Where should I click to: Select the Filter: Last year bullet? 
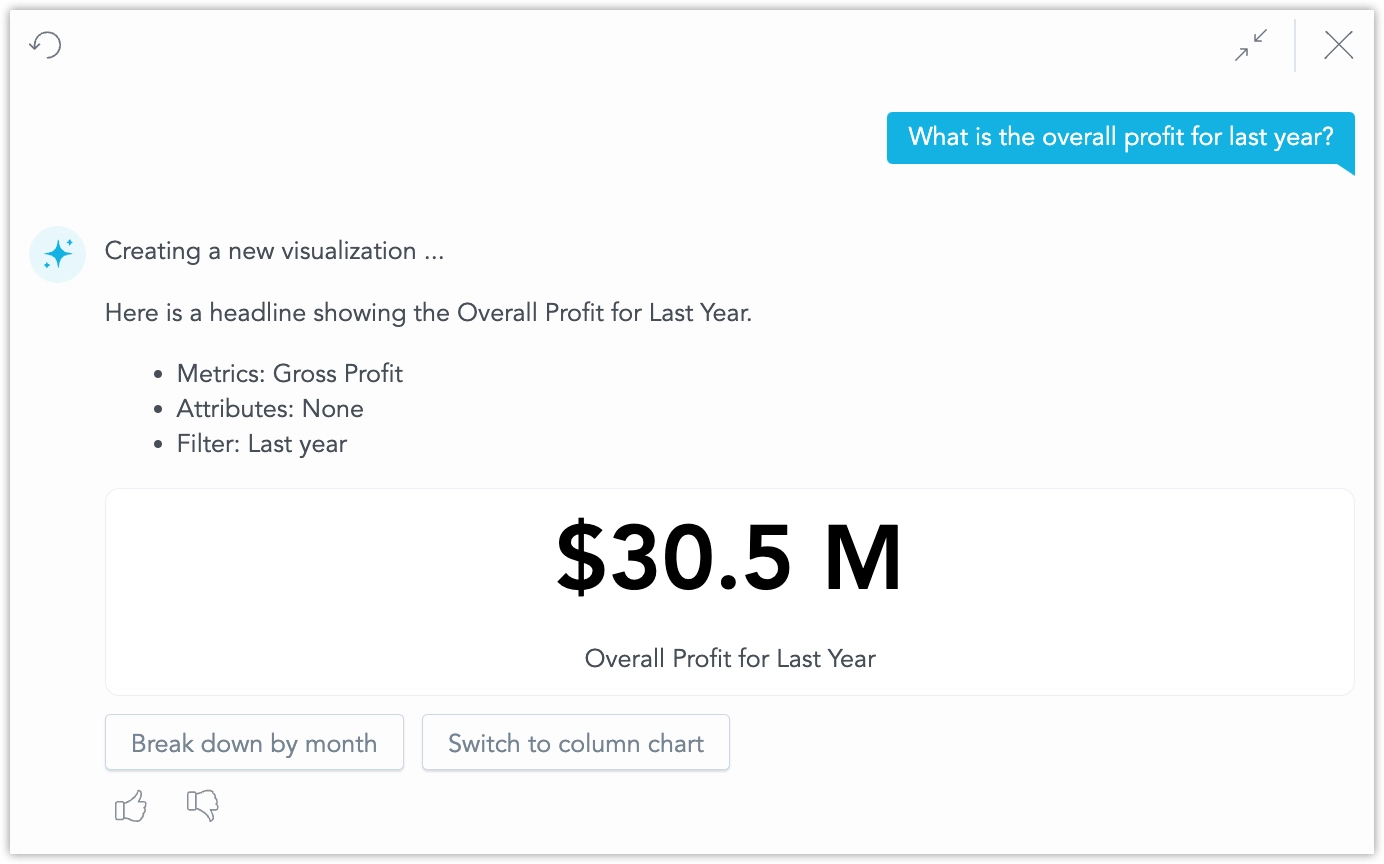click(261, 443)
